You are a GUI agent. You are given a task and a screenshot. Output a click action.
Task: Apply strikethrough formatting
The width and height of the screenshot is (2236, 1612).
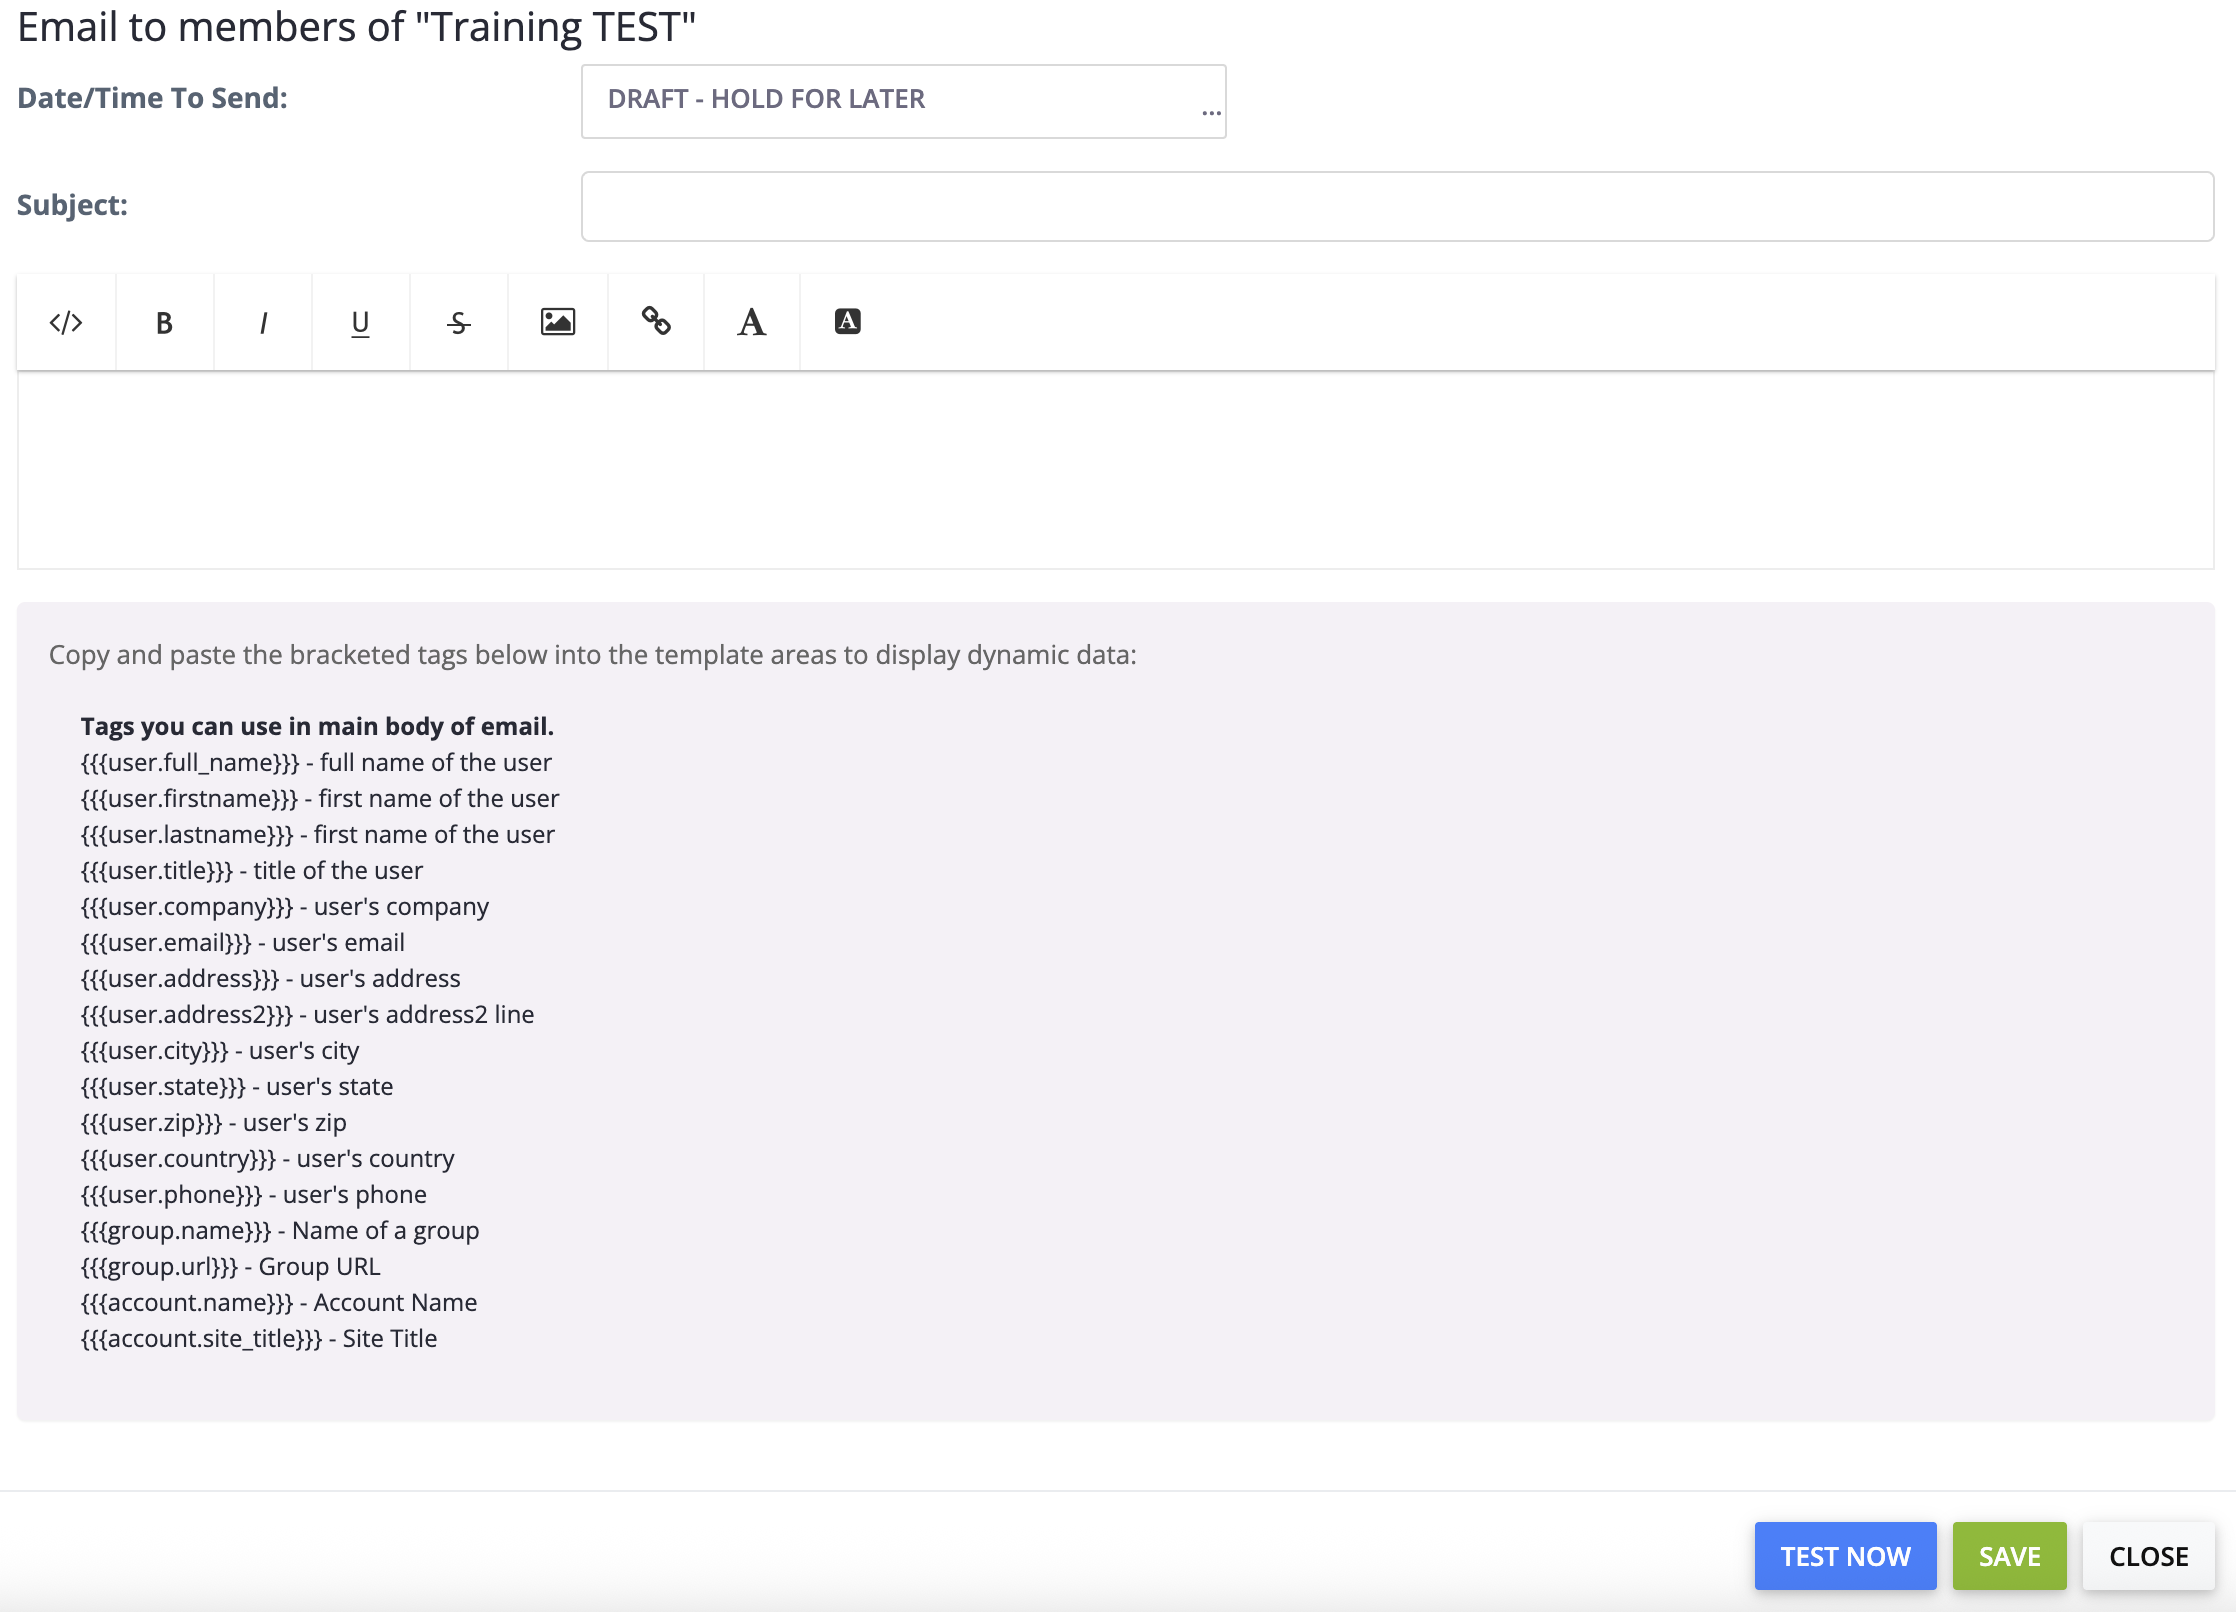point(458,322)
